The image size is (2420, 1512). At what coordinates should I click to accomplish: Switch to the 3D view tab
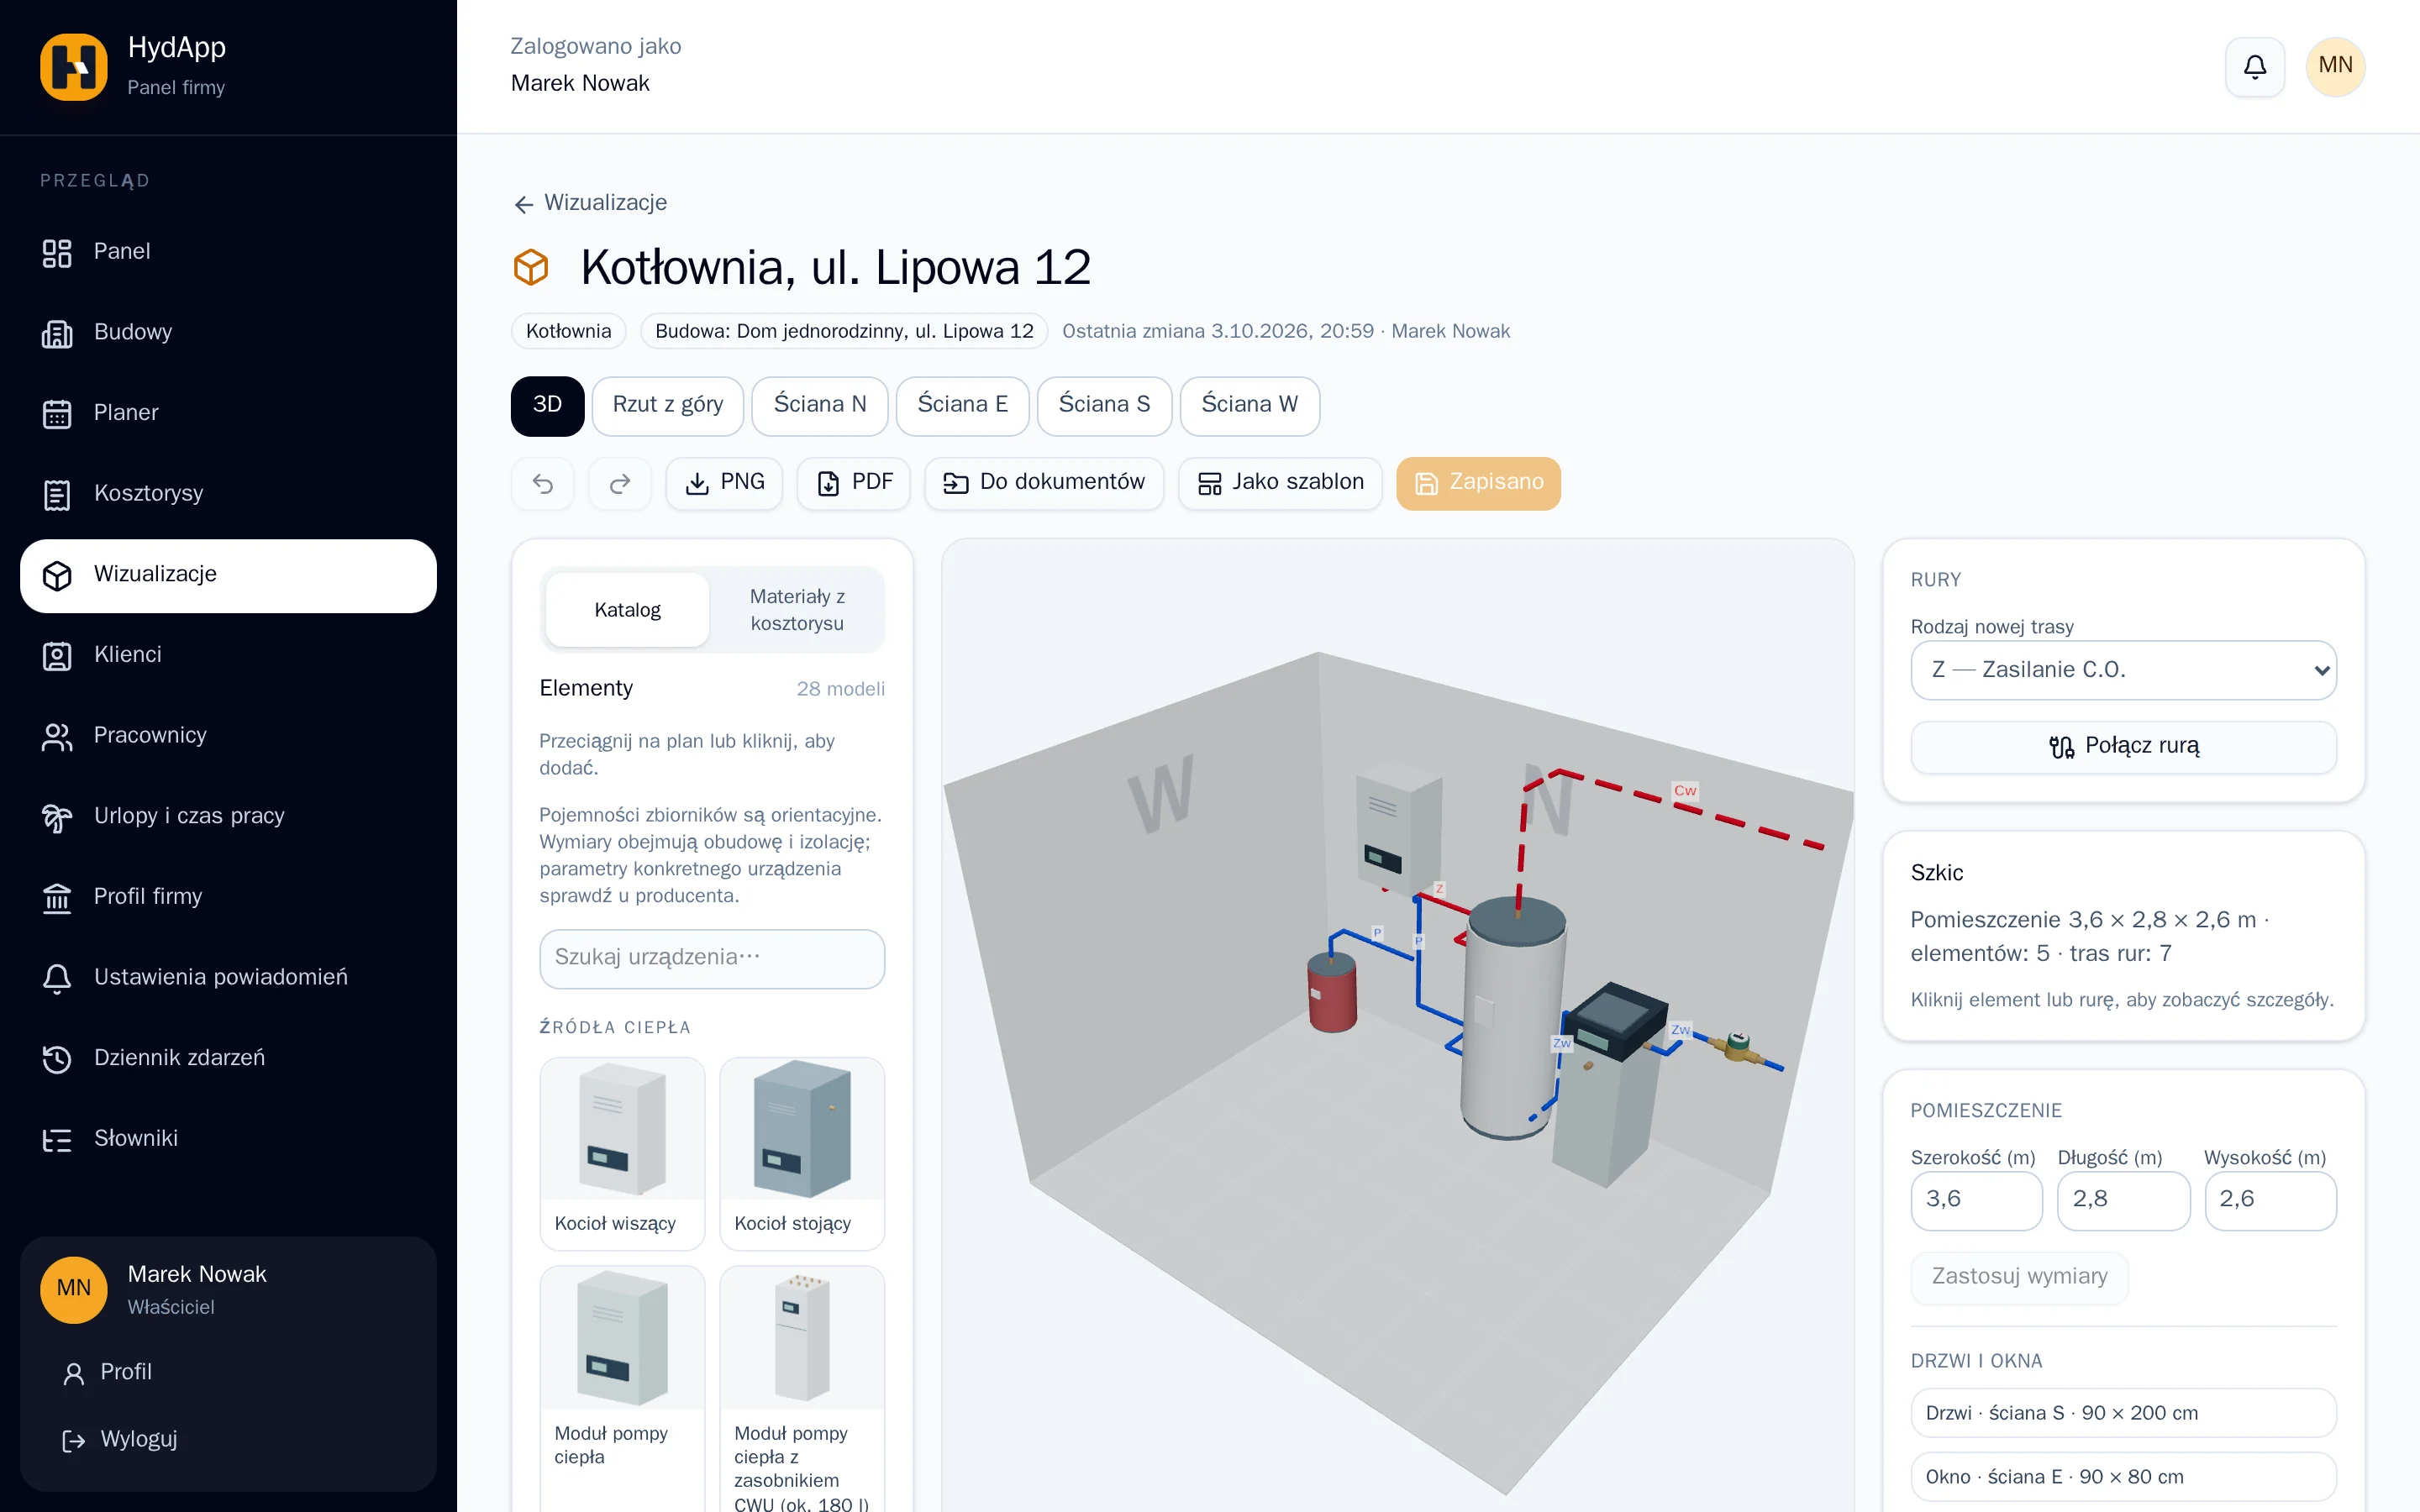point(547,406)
